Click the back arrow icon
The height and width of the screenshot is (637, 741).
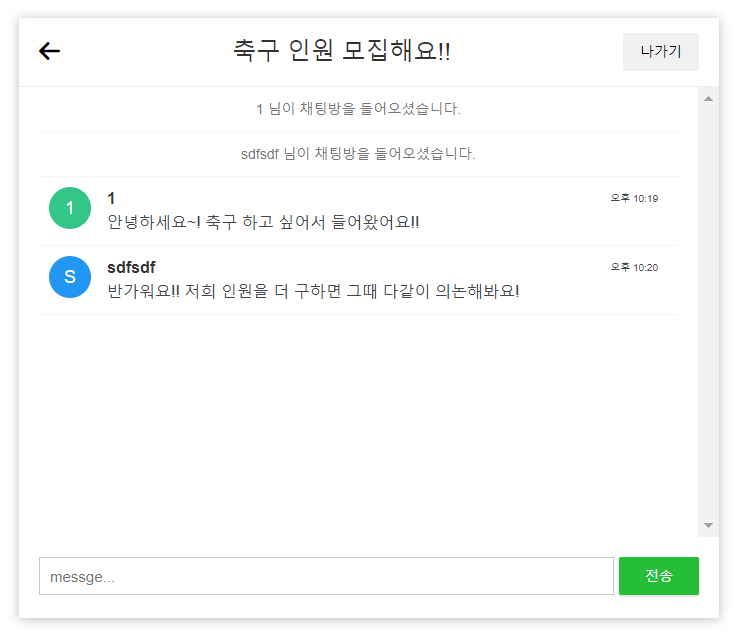click(x=50, y=51)
